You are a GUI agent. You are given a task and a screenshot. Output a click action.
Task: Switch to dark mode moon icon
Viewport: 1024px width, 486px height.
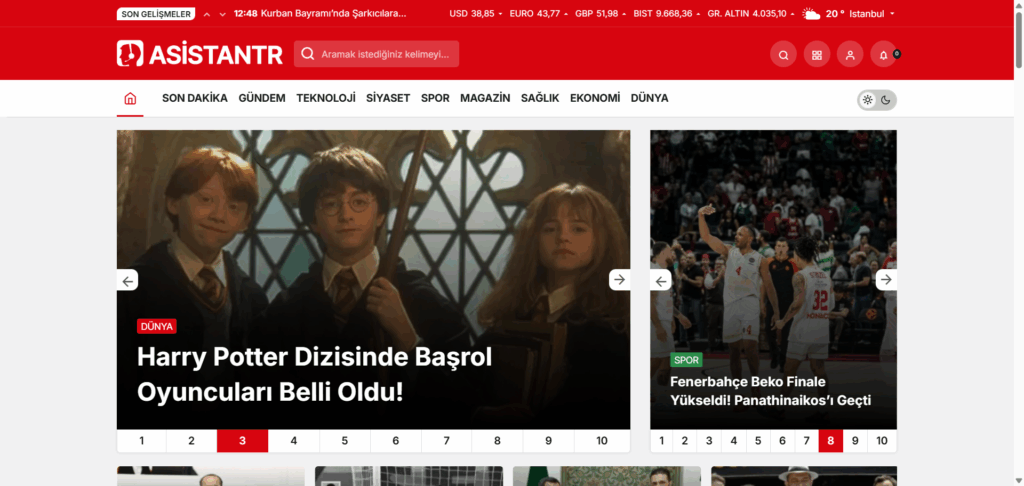click(x=886, y=100)
